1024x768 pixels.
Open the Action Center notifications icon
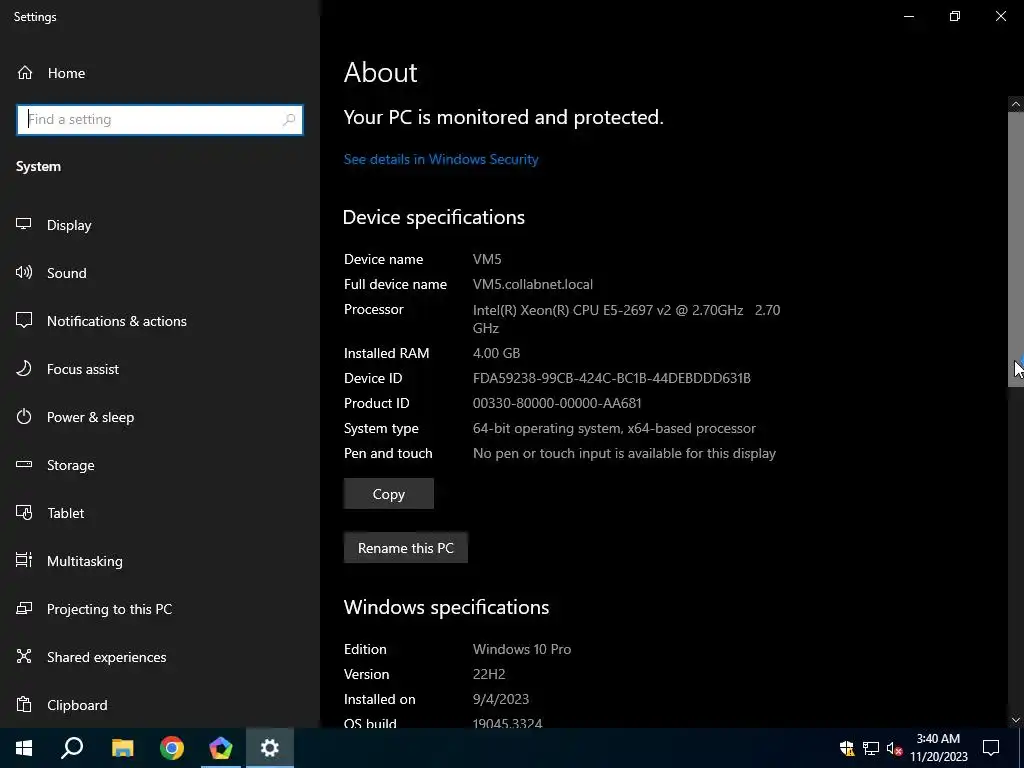coord(991,748)
